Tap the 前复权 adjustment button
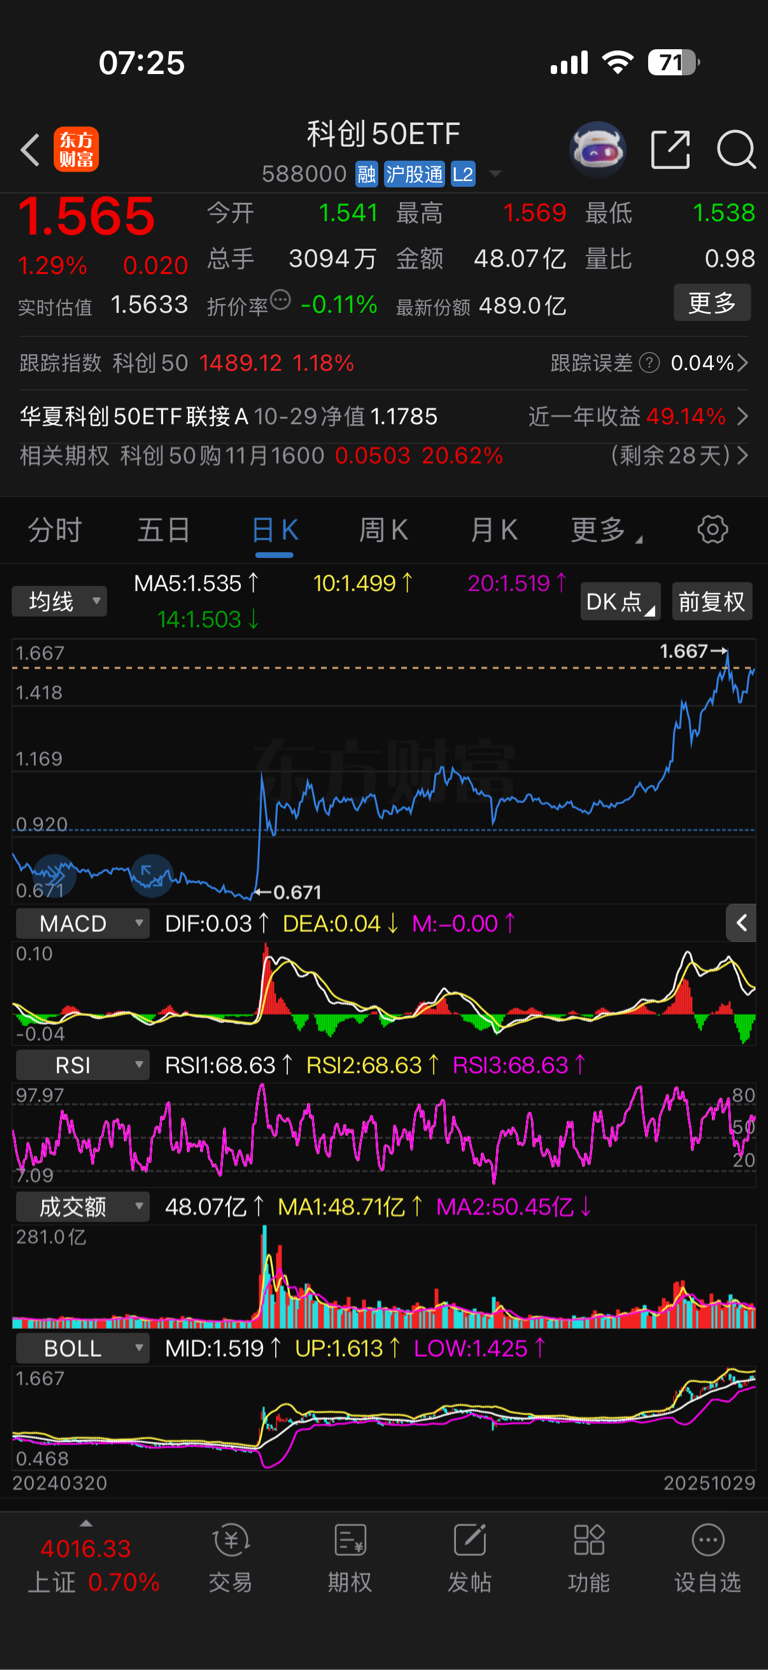The image size is (768, 1670). (x=712, y=602)
